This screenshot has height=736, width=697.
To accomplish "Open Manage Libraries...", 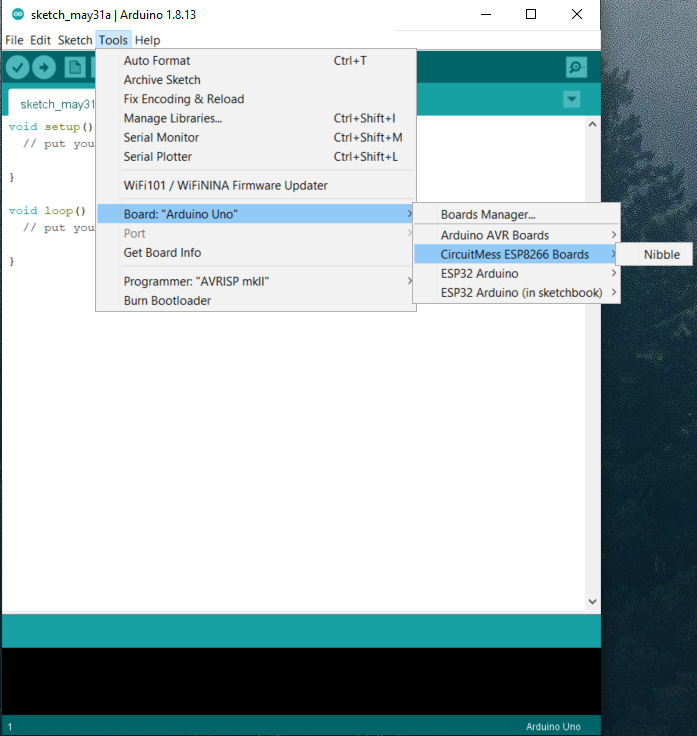I will click(256, 118).
